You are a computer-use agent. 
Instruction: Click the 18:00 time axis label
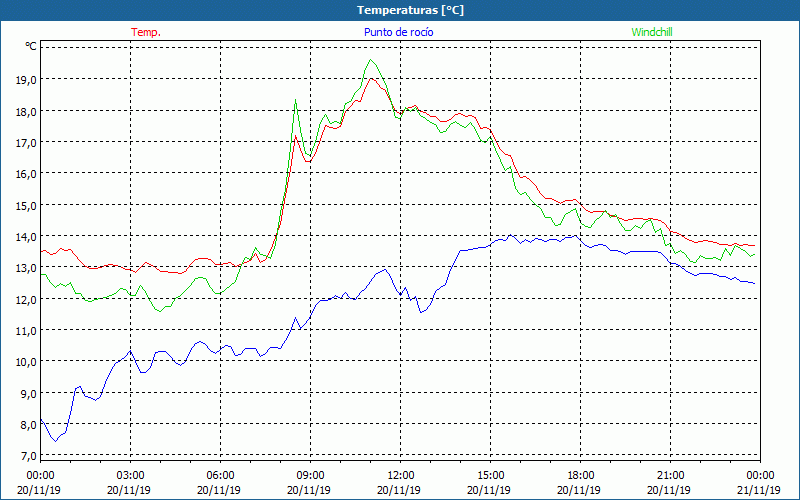[581, 476]
